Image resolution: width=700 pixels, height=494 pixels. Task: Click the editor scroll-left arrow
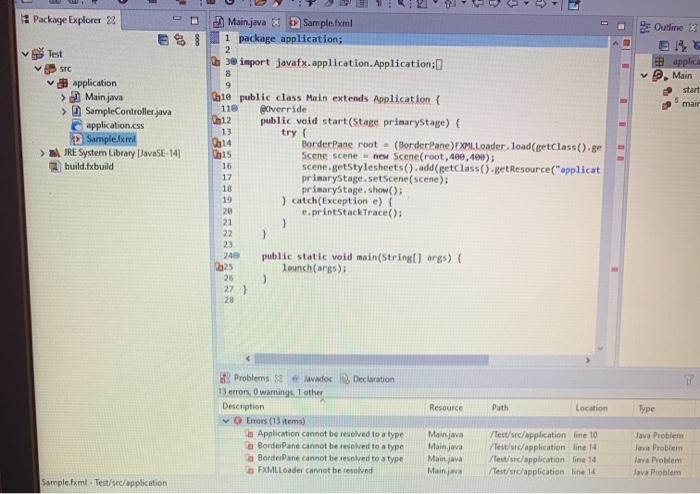[248, 358]
